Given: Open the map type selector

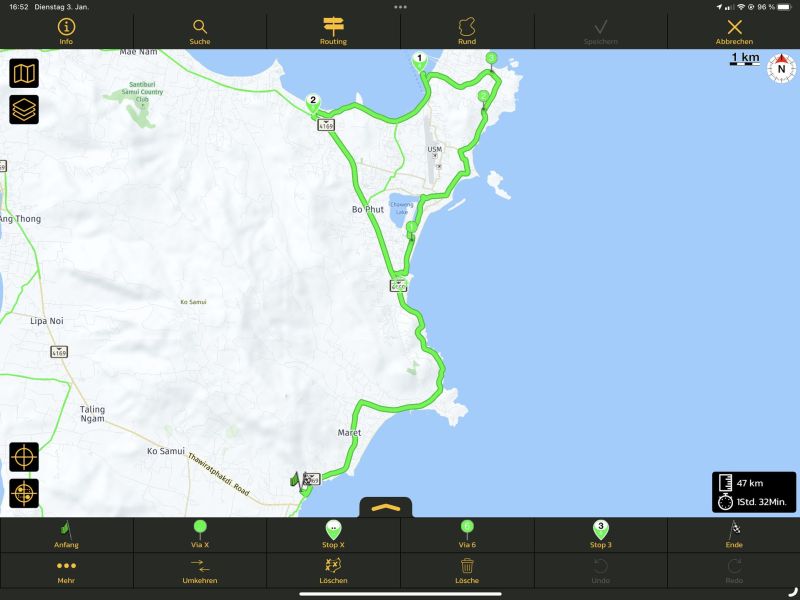Looking at the screenshot, I should pos(24,73).
